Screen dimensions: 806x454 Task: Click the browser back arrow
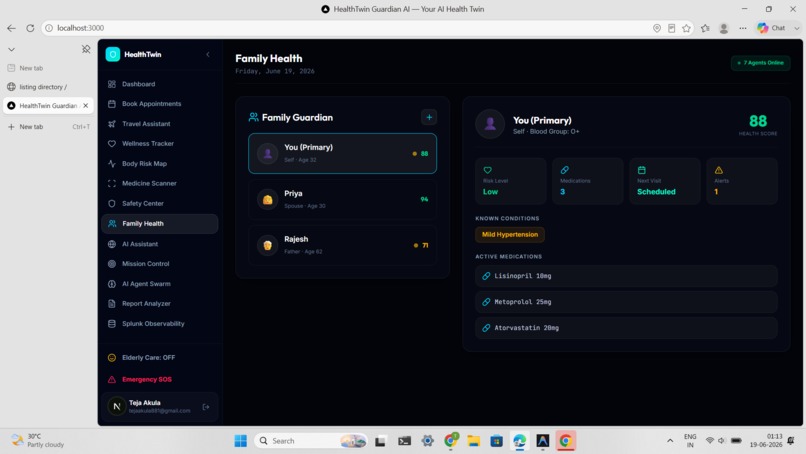11,28
